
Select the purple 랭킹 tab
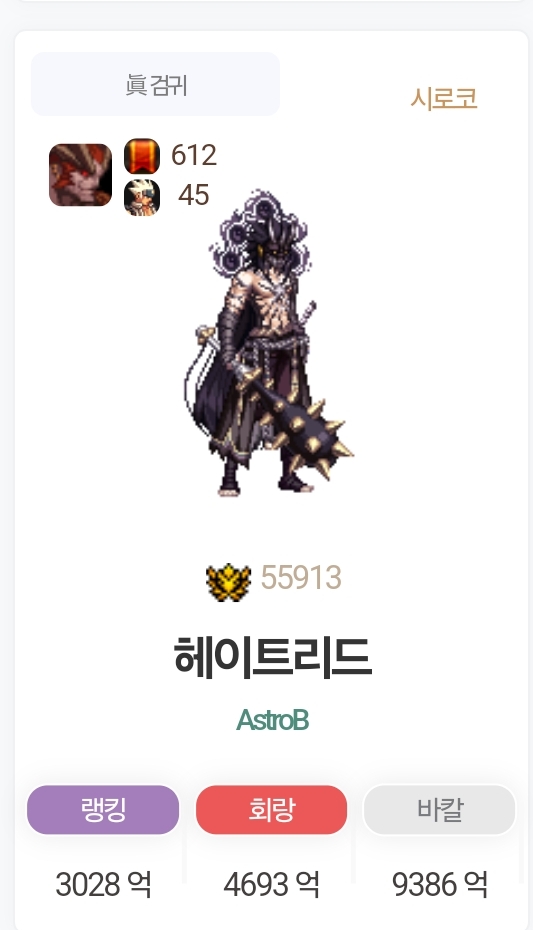[x=103, y=810]
